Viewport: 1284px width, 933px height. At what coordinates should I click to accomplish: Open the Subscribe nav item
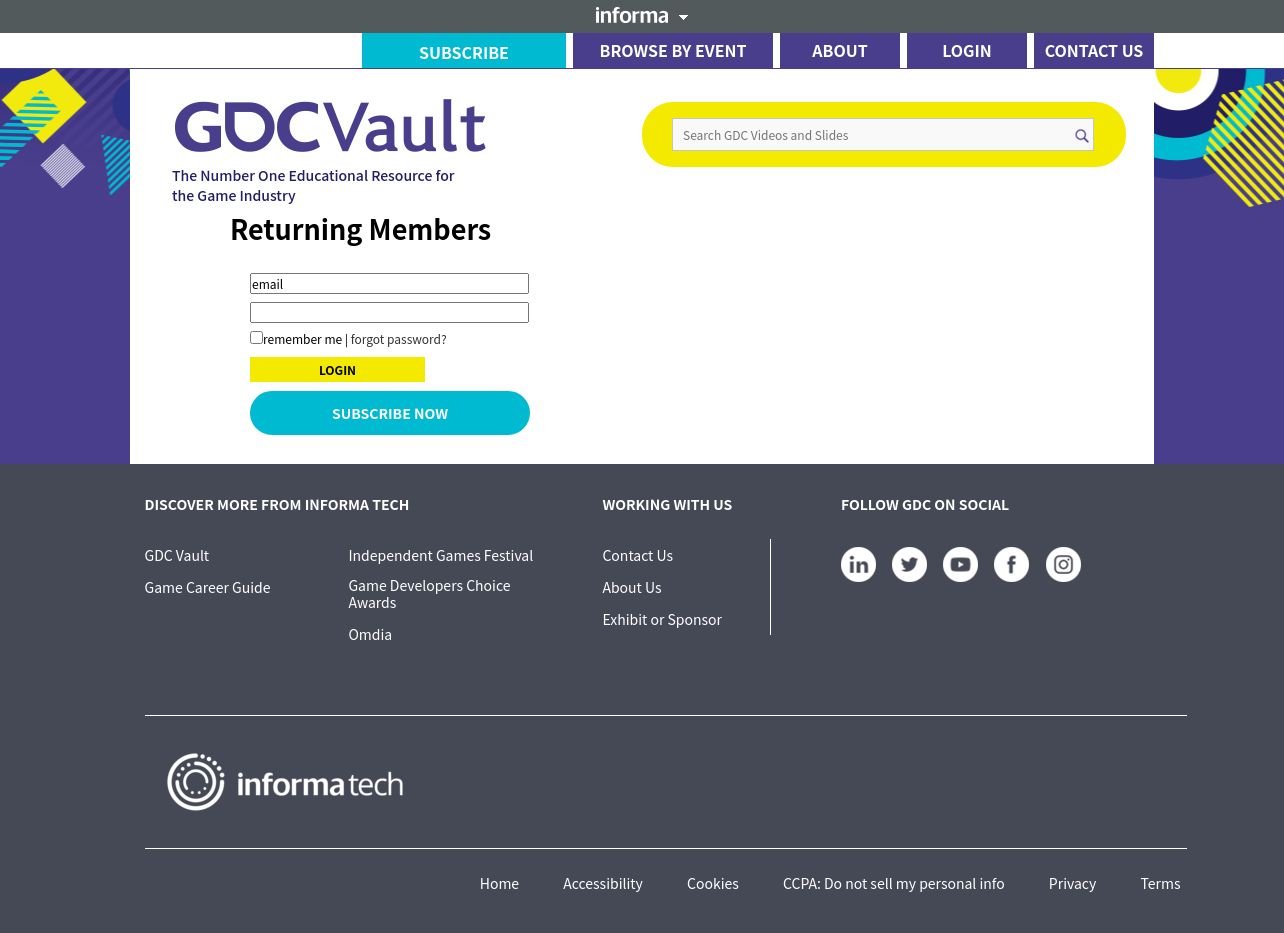pos(464,52)
